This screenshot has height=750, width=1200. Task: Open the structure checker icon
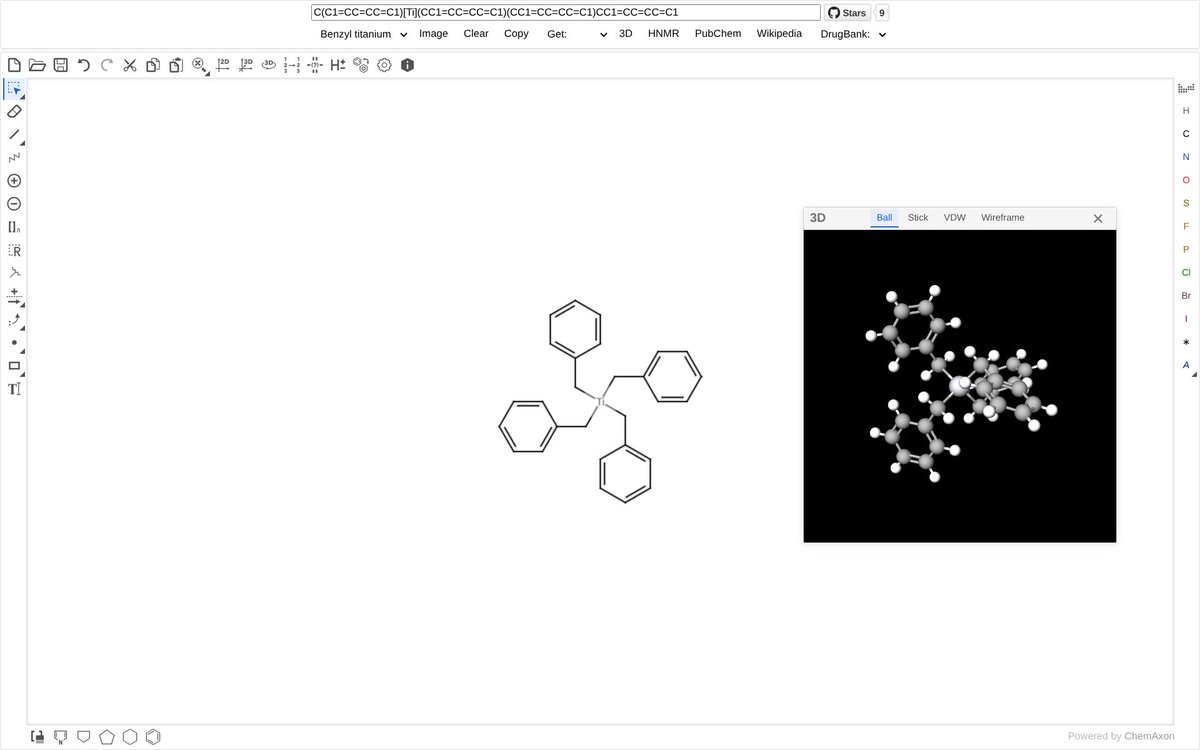pos(315,65)
